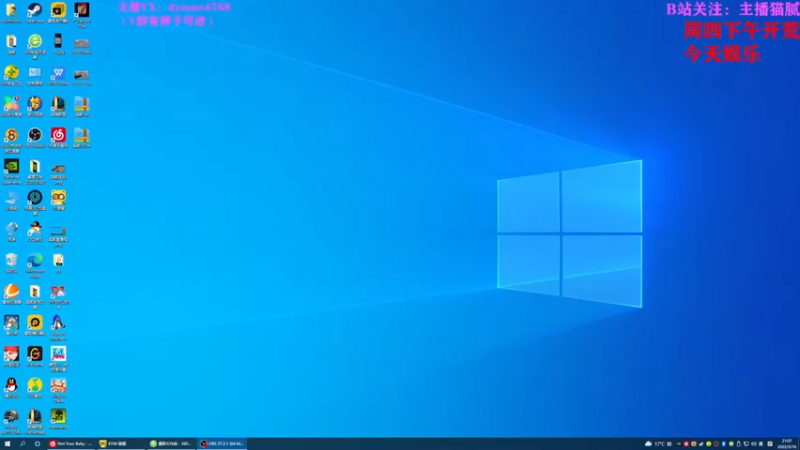
Task: Open the NetEase Cloud Music shortcut
Action: click(58, 137)
